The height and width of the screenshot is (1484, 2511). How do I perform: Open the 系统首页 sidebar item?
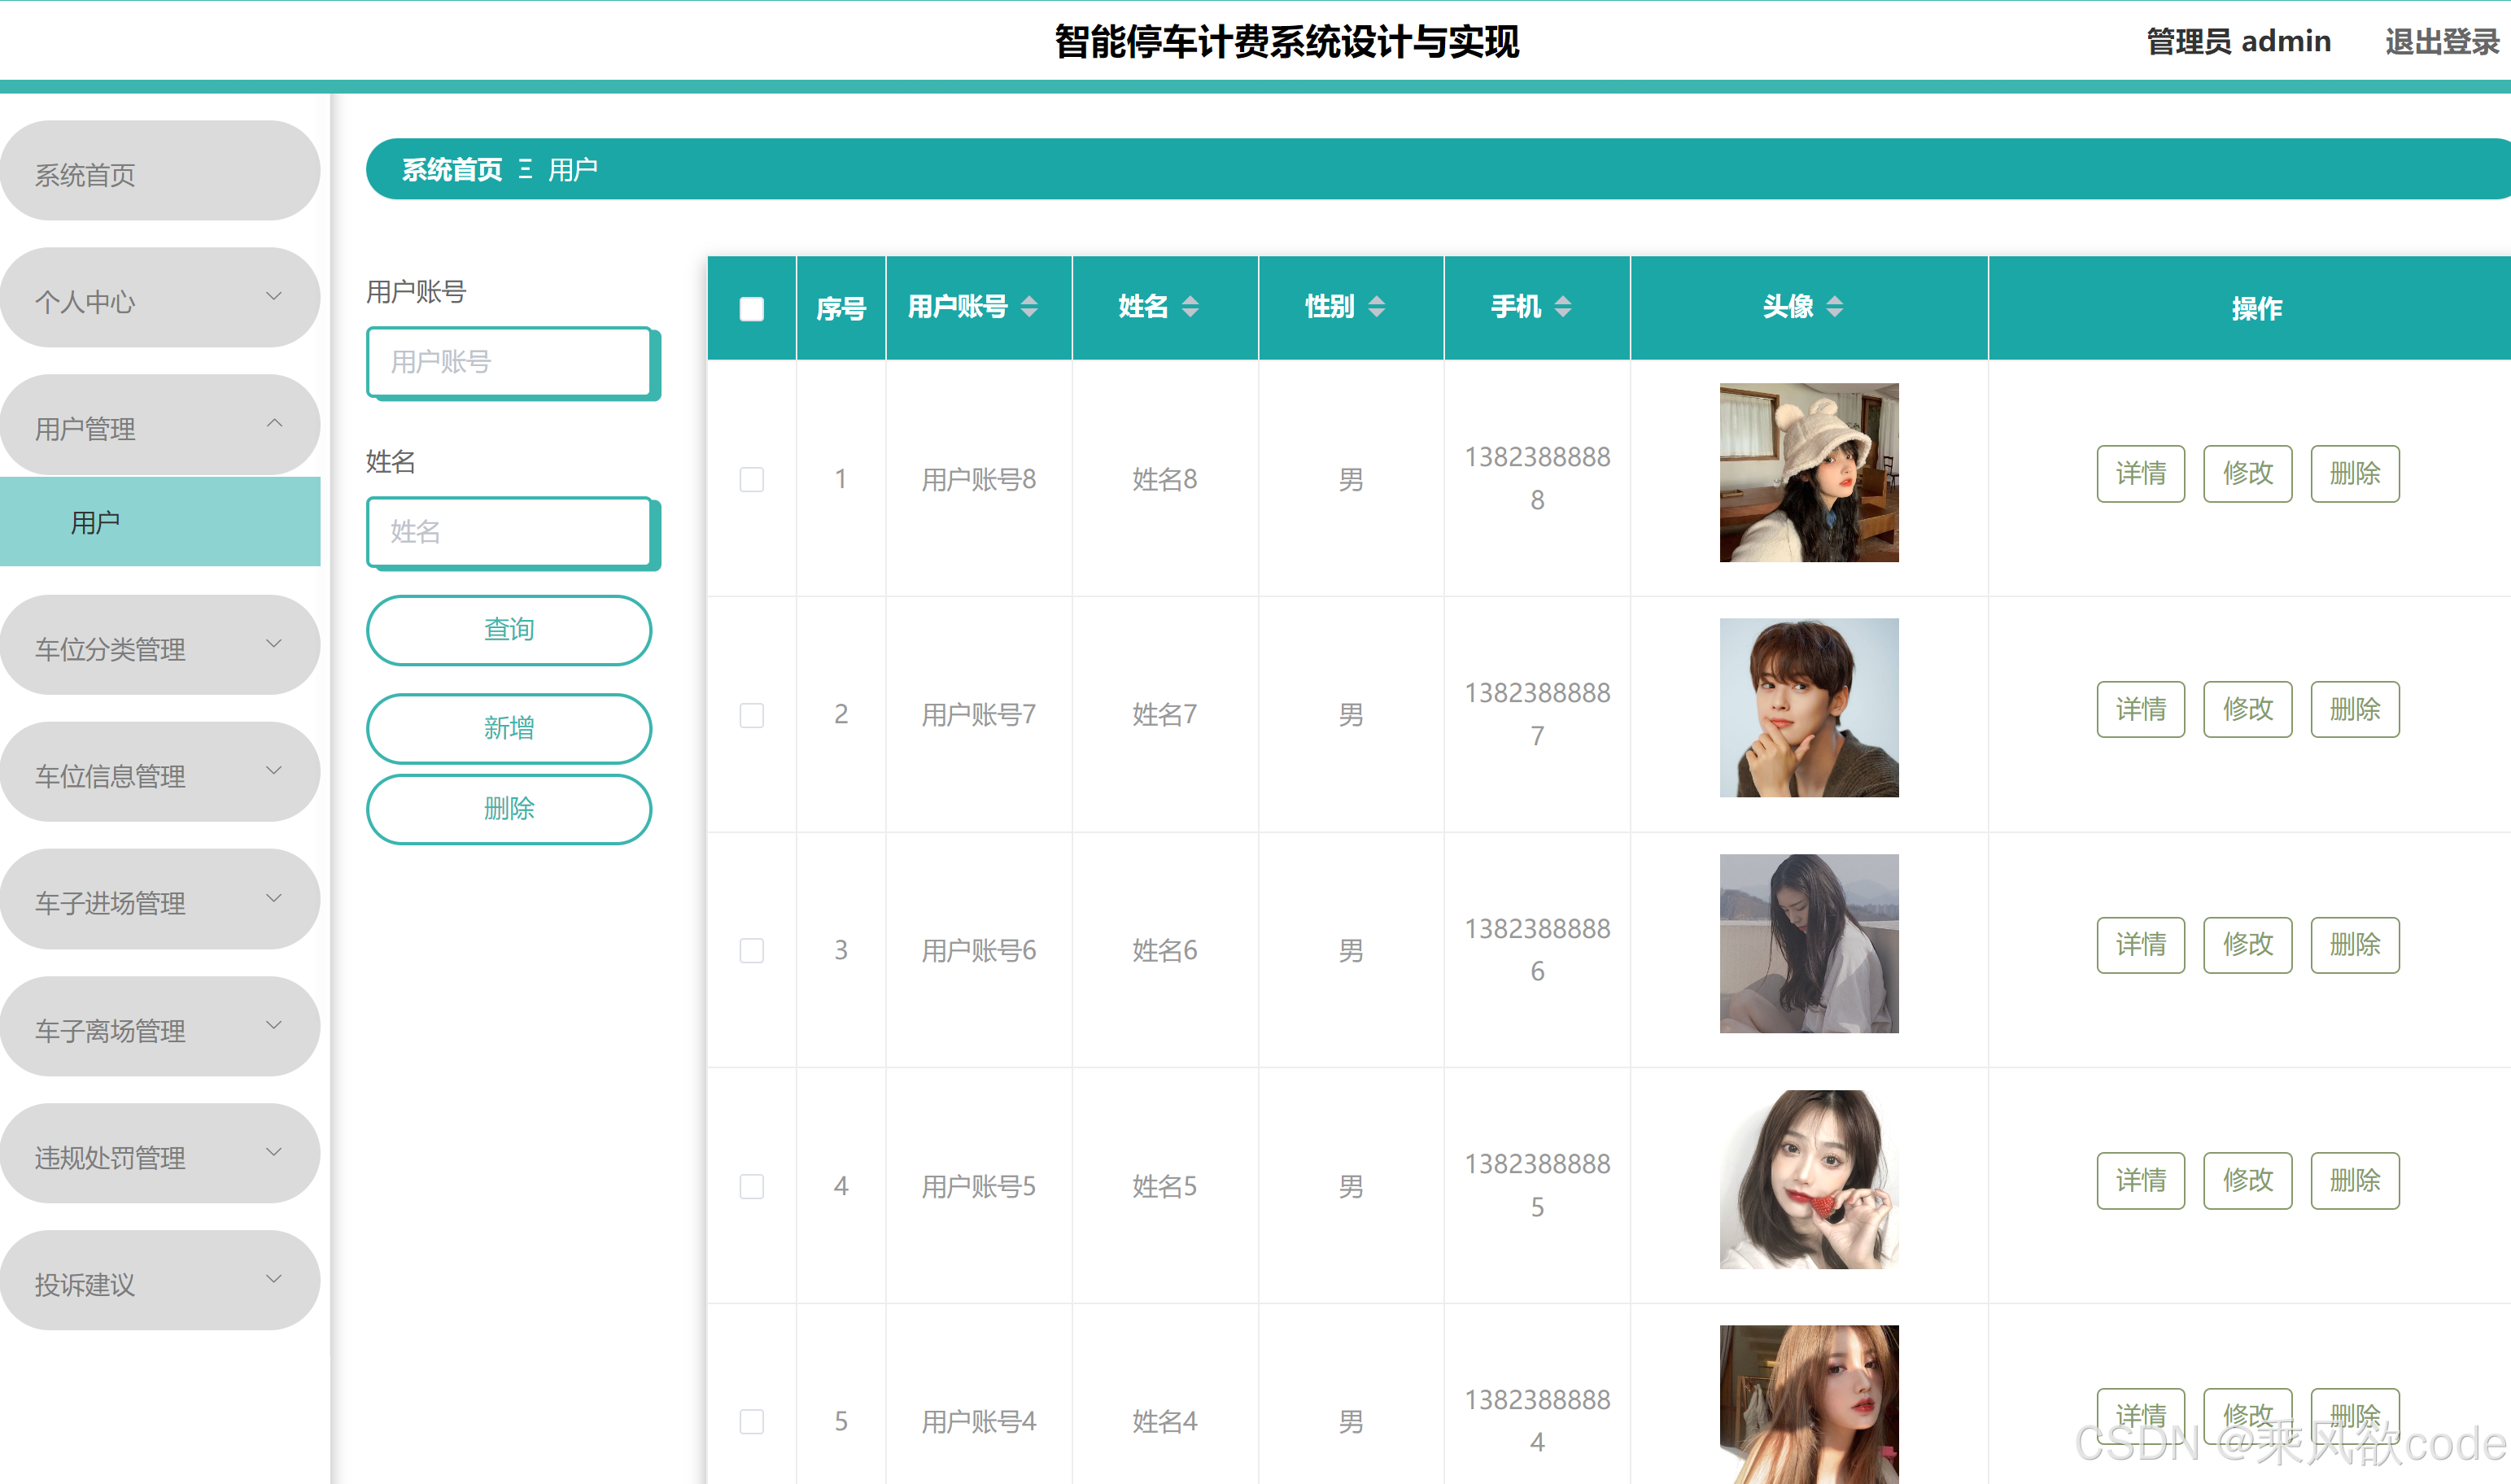[x=160, y=173]
